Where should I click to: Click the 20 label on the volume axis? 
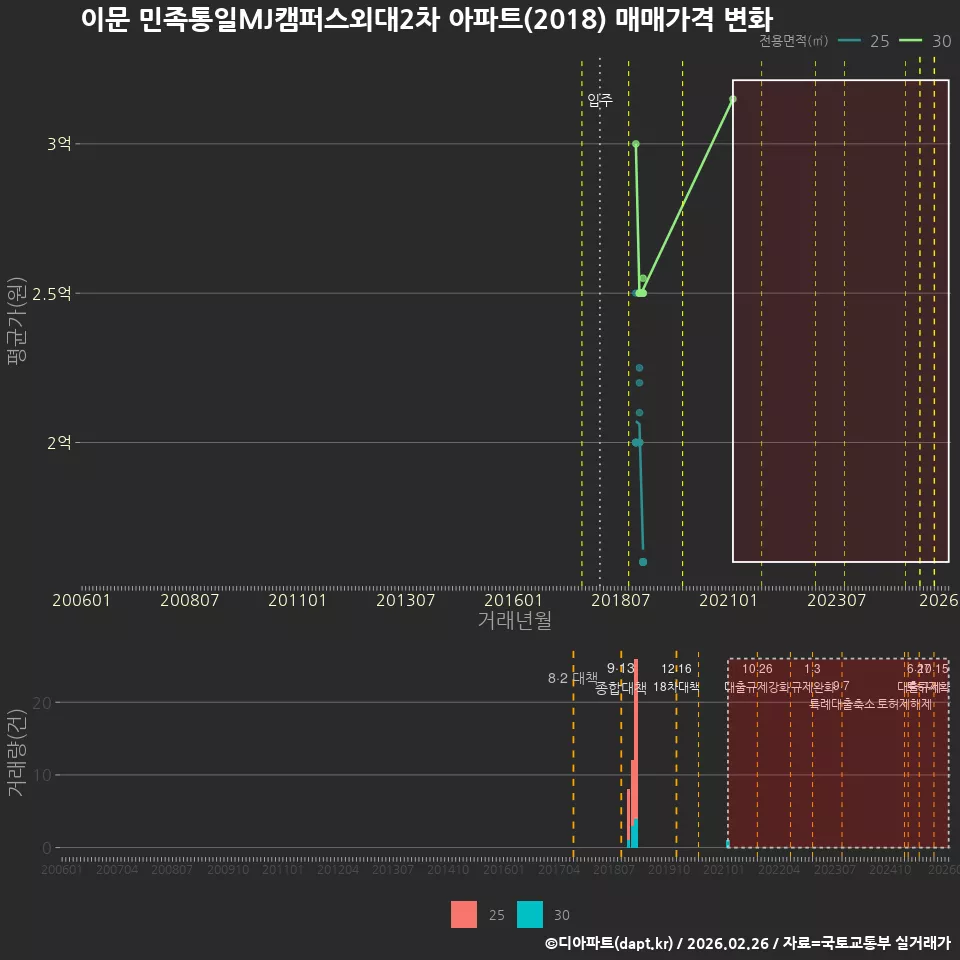tap(42, 703)
